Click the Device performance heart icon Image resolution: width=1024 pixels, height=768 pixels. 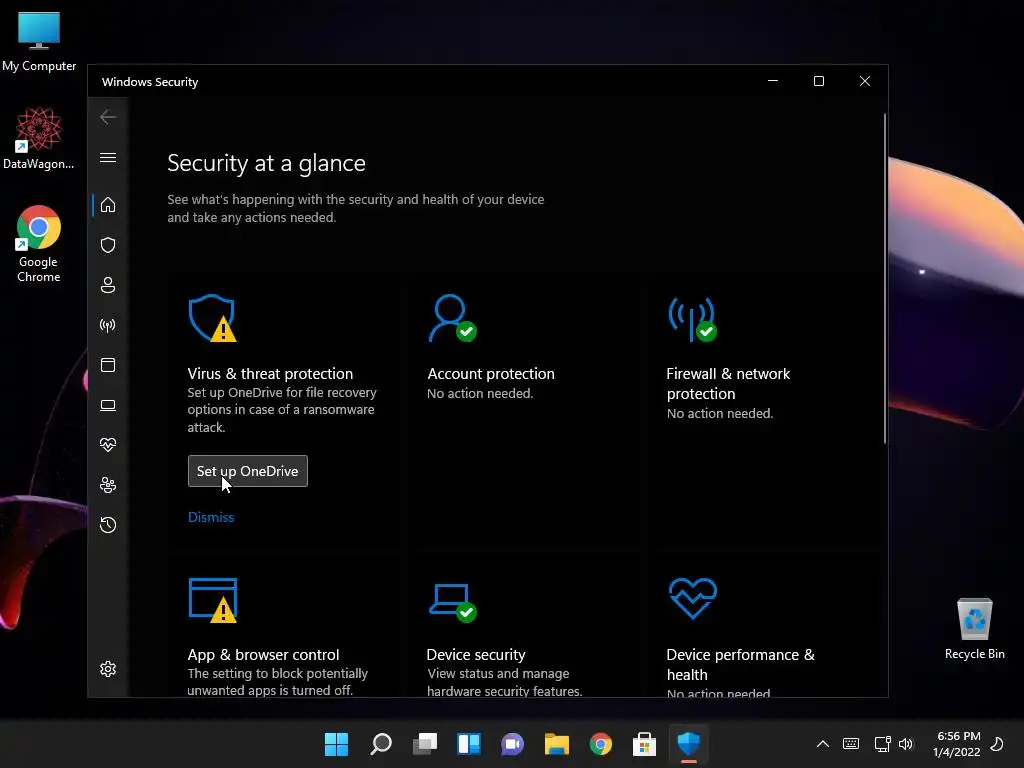coord(693,598)
